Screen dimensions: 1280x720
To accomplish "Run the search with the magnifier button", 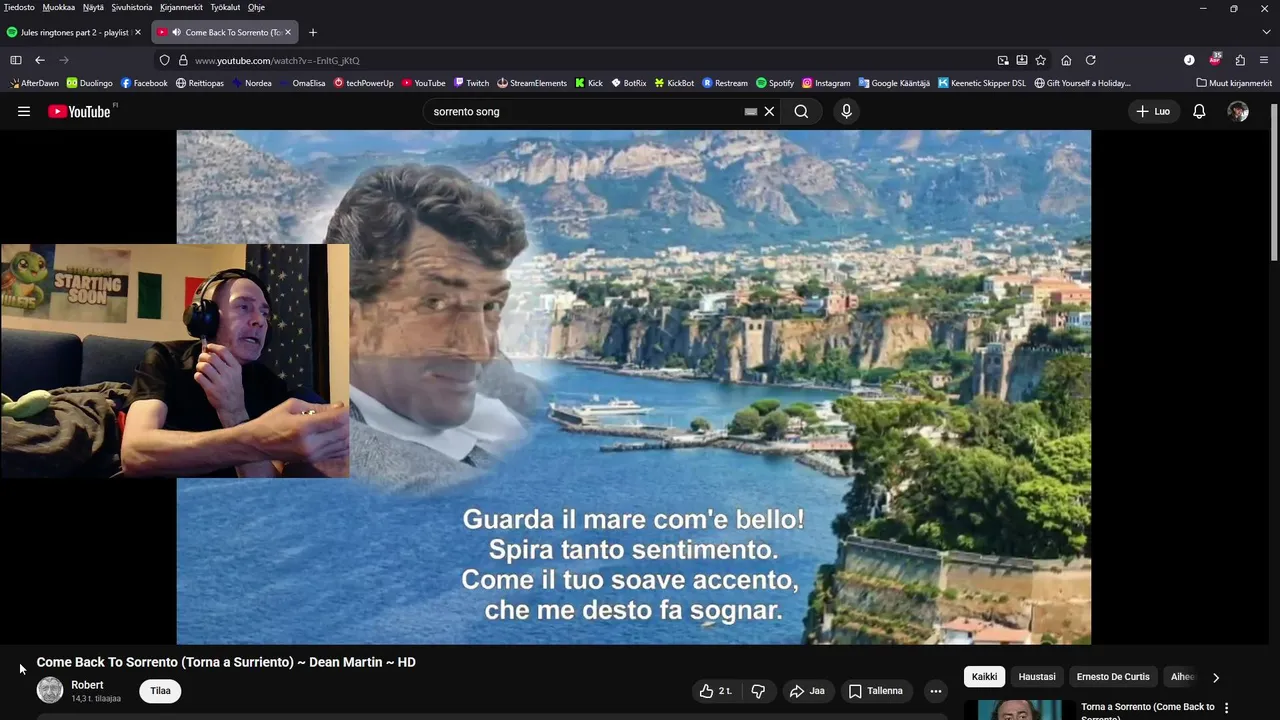I will [x=801, y=111].
